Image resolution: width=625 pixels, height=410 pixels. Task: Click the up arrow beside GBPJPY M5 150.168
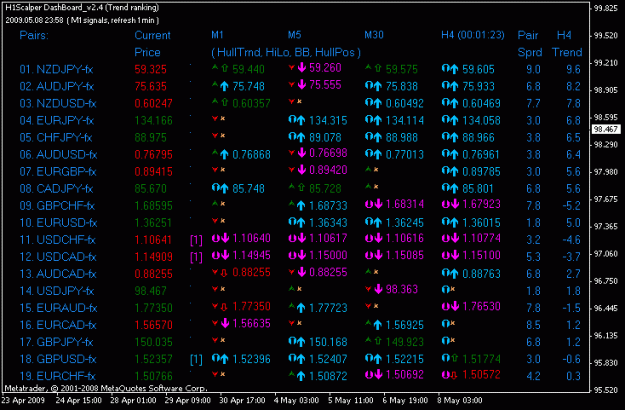click(x=301, y=342)
